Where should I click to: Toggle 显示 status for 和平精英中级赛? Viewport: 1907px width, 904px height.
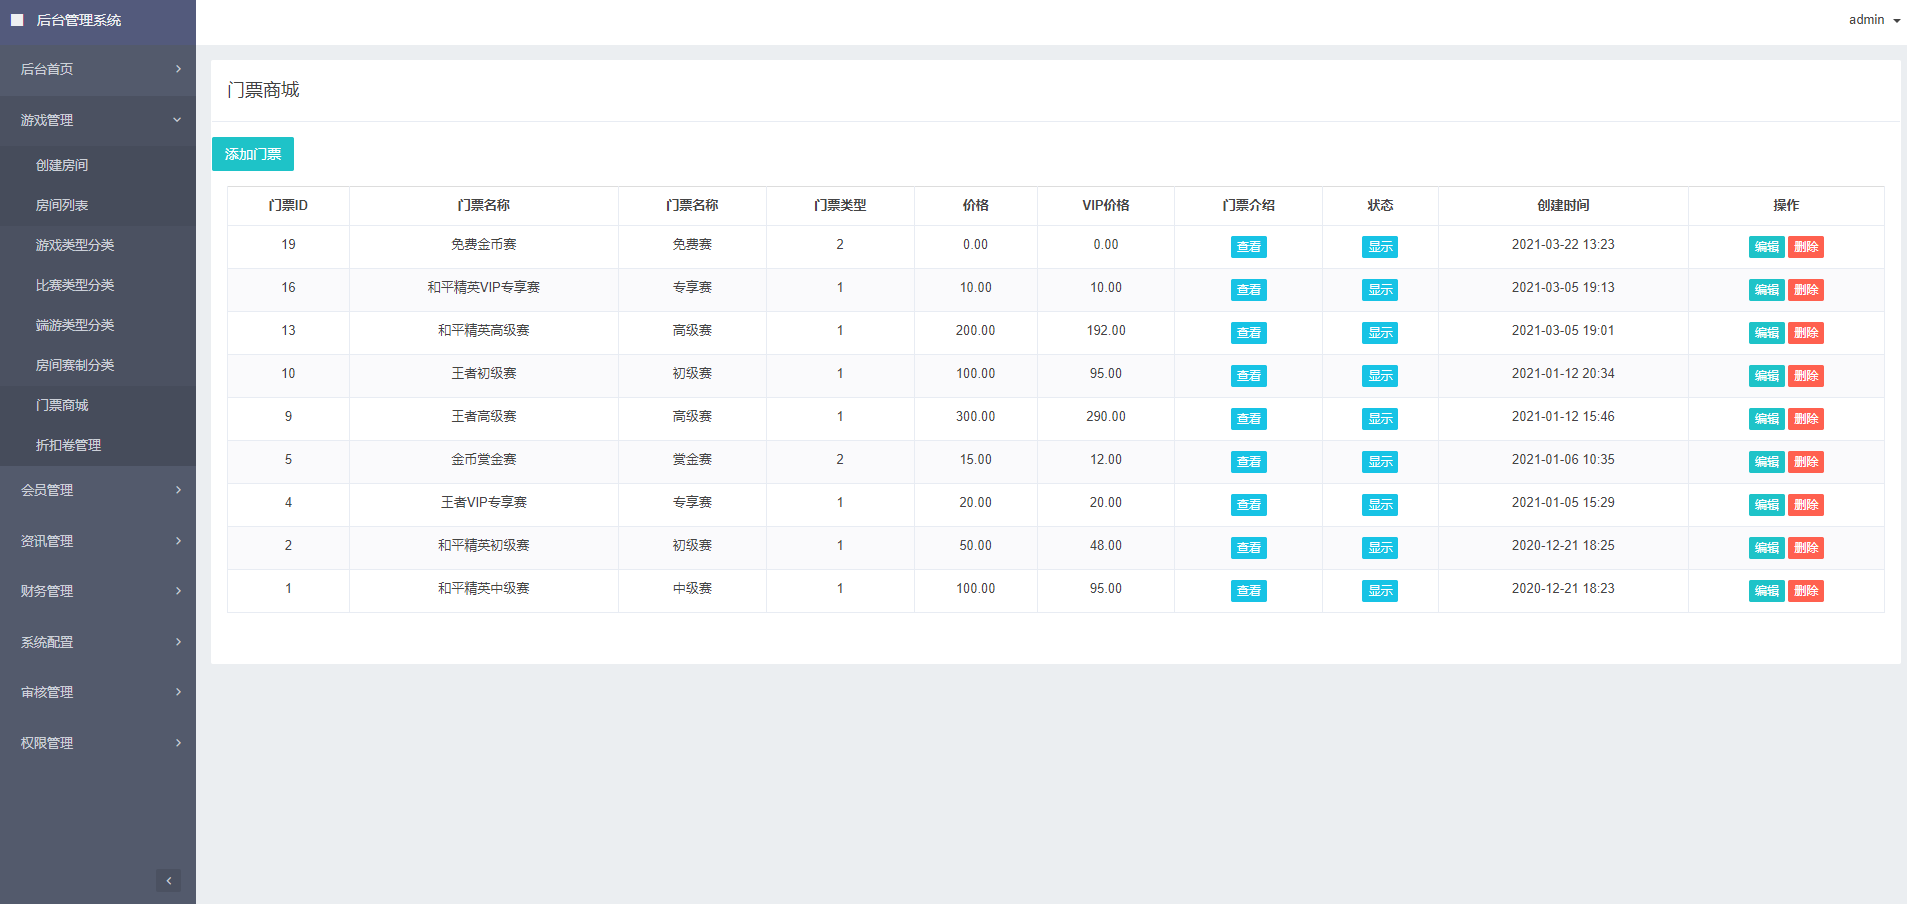pos(1379,591)
